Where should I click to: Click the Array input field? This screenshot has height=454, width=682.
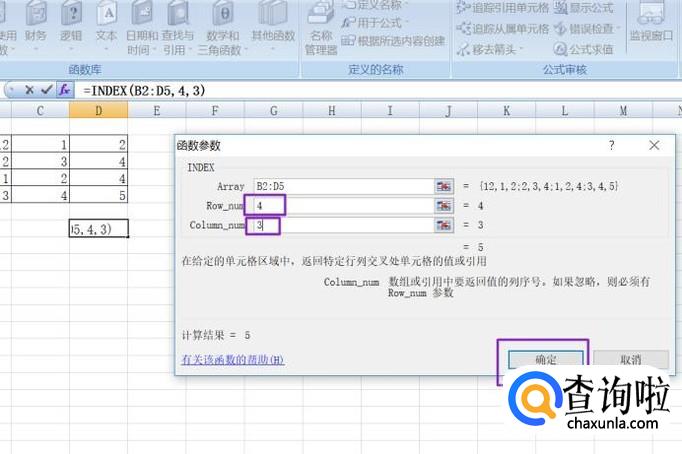click(x=344, y=187)
